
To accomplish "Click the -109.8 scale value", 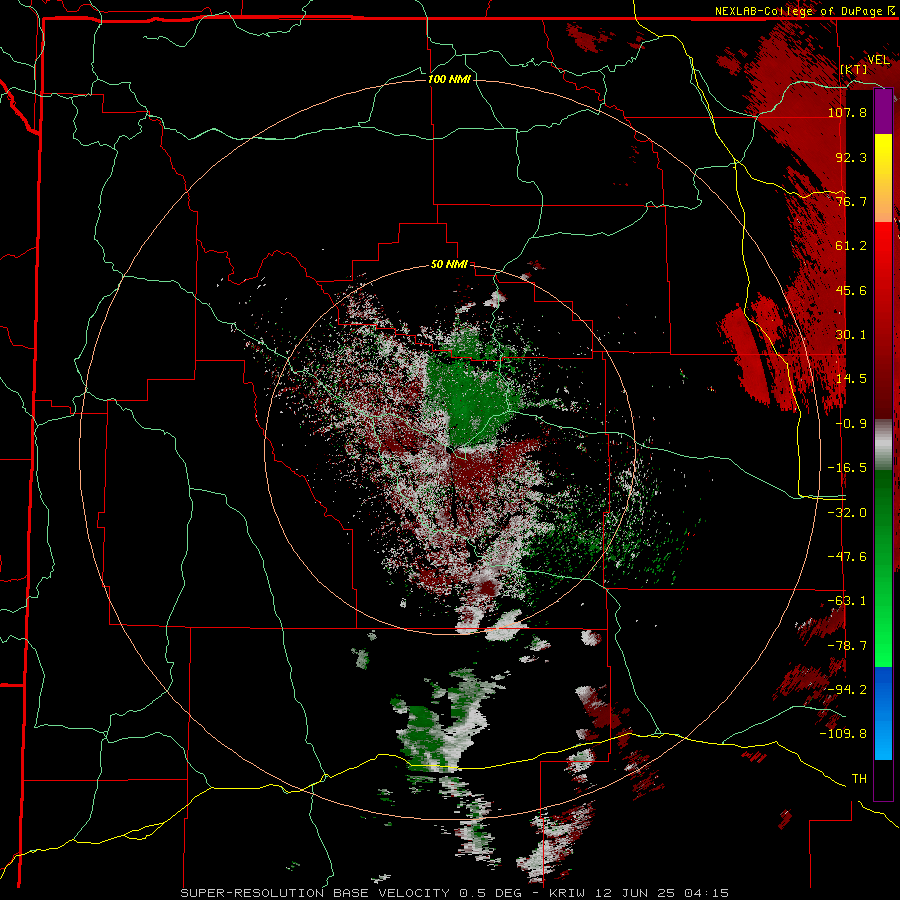I will coord(843,734).
